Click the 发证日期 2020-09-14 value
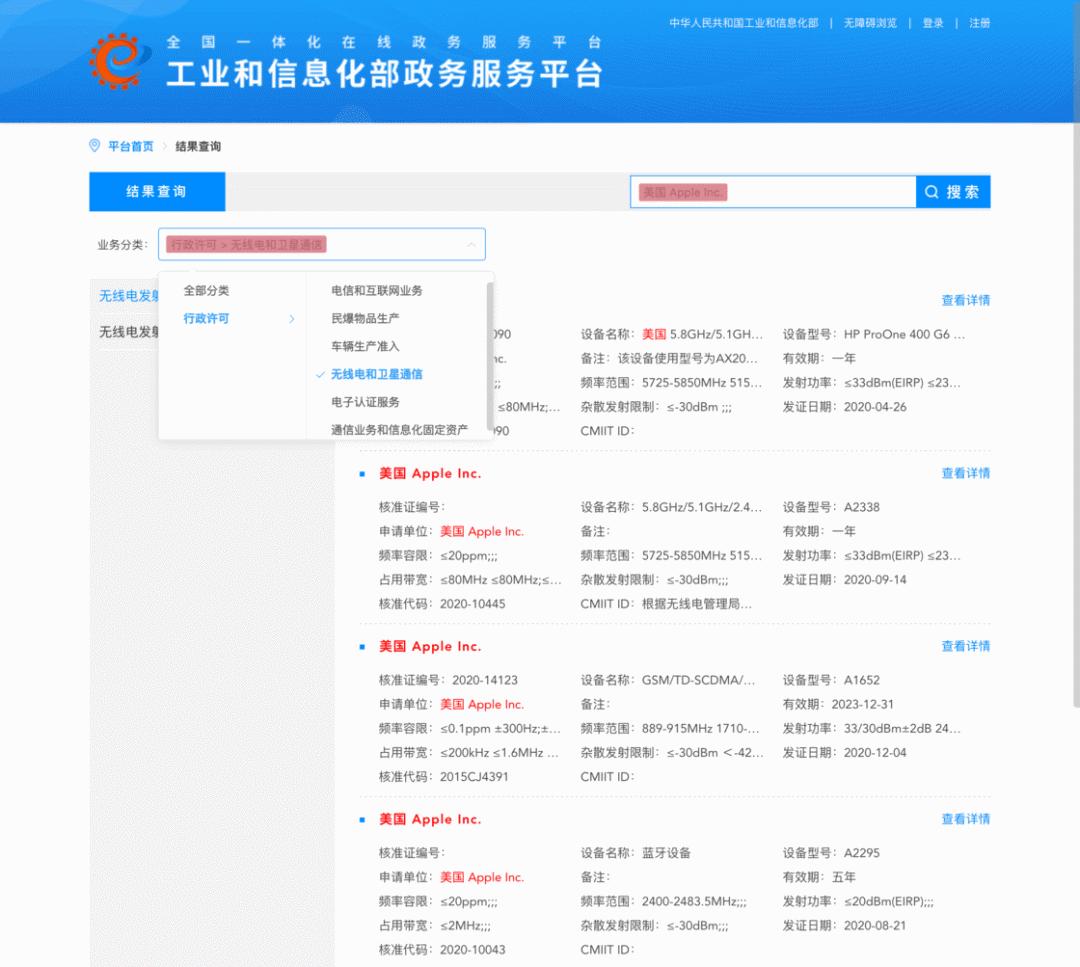Viewport: 1080px width, 967px height. [875, 580]
